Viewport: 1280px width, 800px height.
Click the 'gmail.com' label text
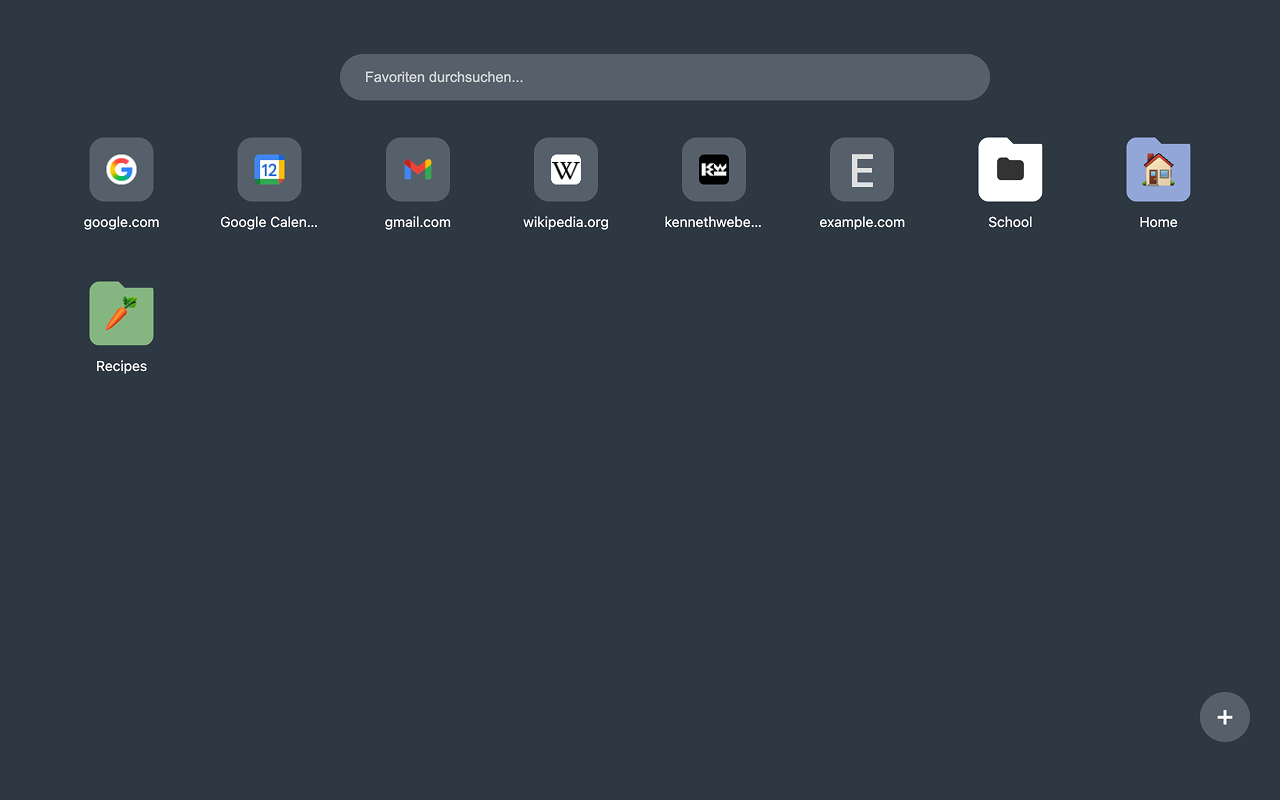(418, 222)
